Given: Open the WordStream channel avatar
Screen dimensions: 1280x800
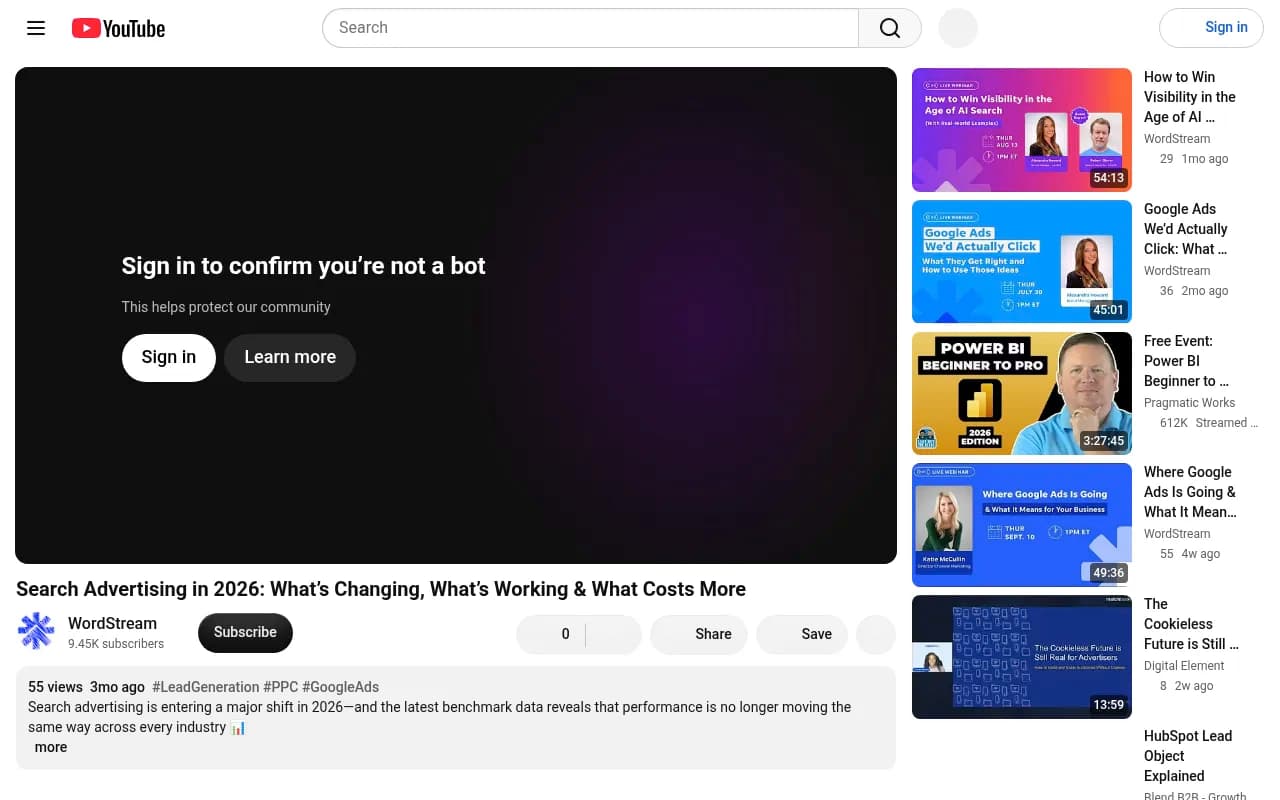Looking at the screenshot, I should tap(36, 631).
